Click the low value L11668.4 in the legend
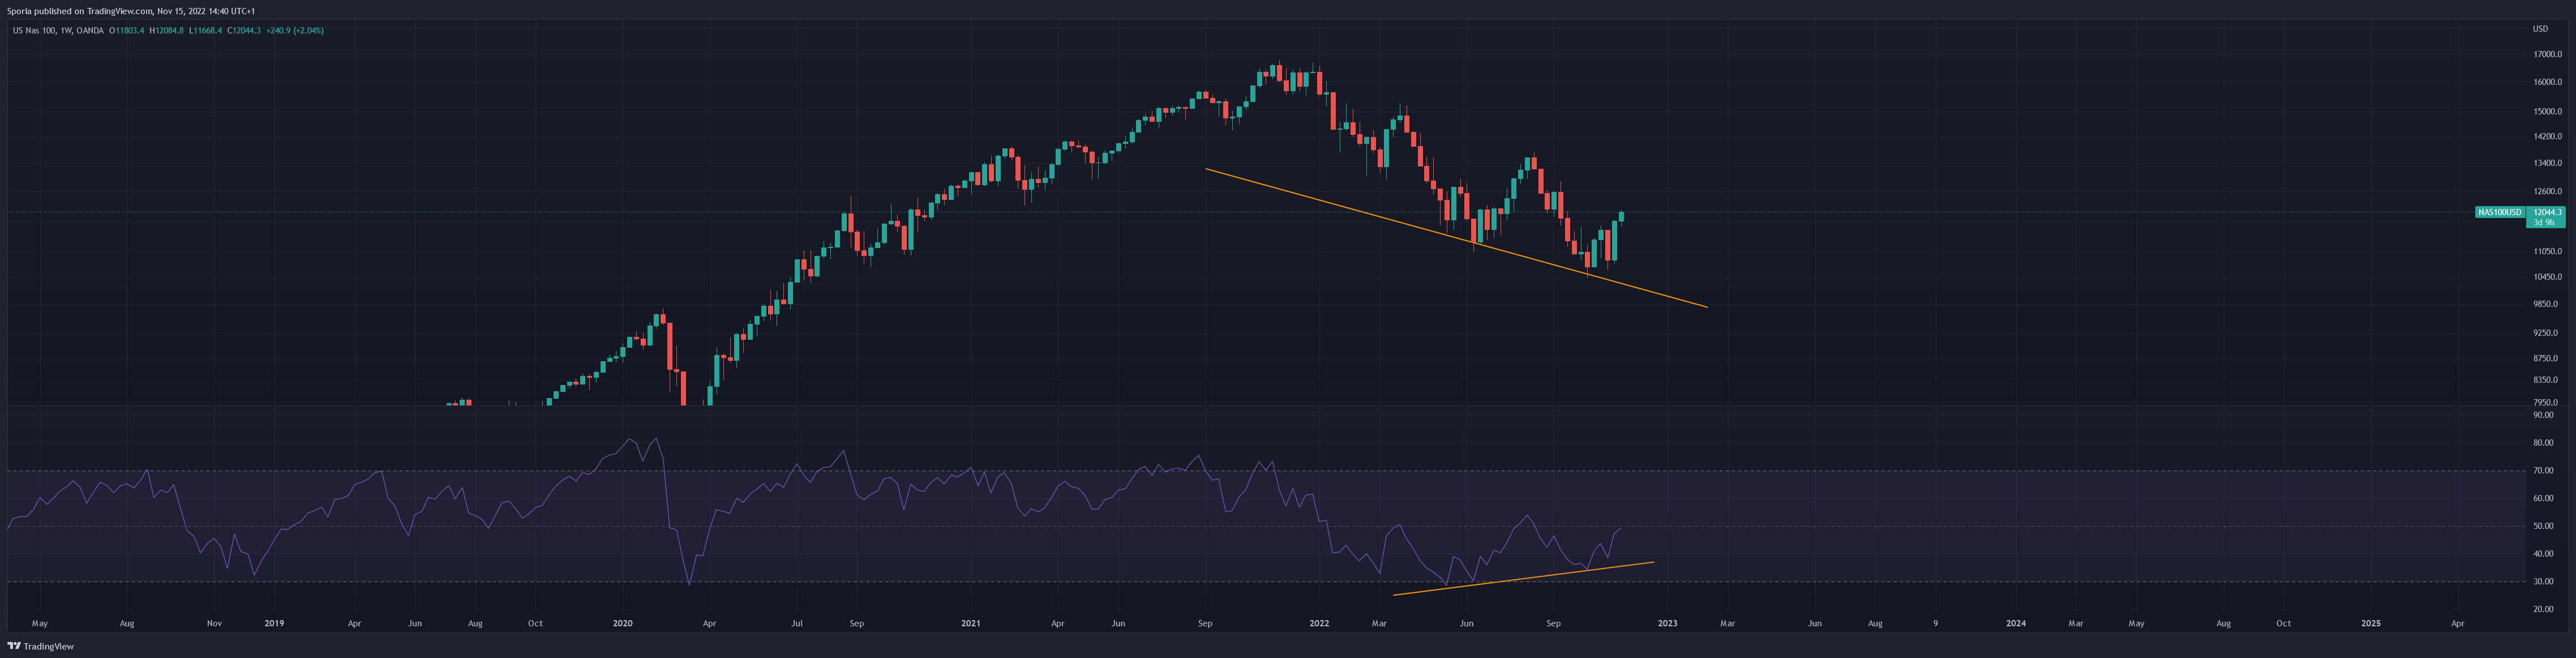Screen dimensions: 2576x658 pyautogui.click(x=206, y=31)
